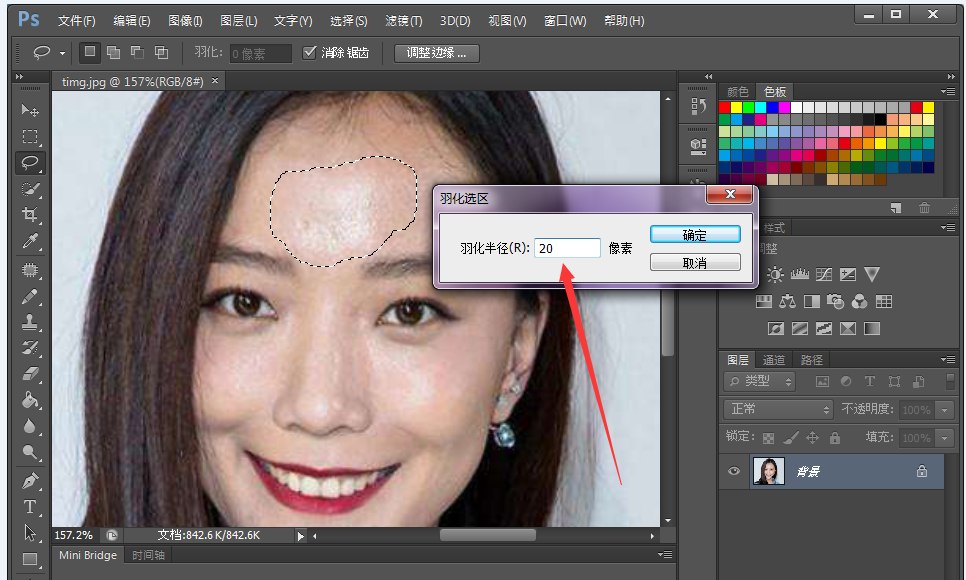
Task: Open the 不透明度 opacity slider arrow
Action: [x=944, y=409]
